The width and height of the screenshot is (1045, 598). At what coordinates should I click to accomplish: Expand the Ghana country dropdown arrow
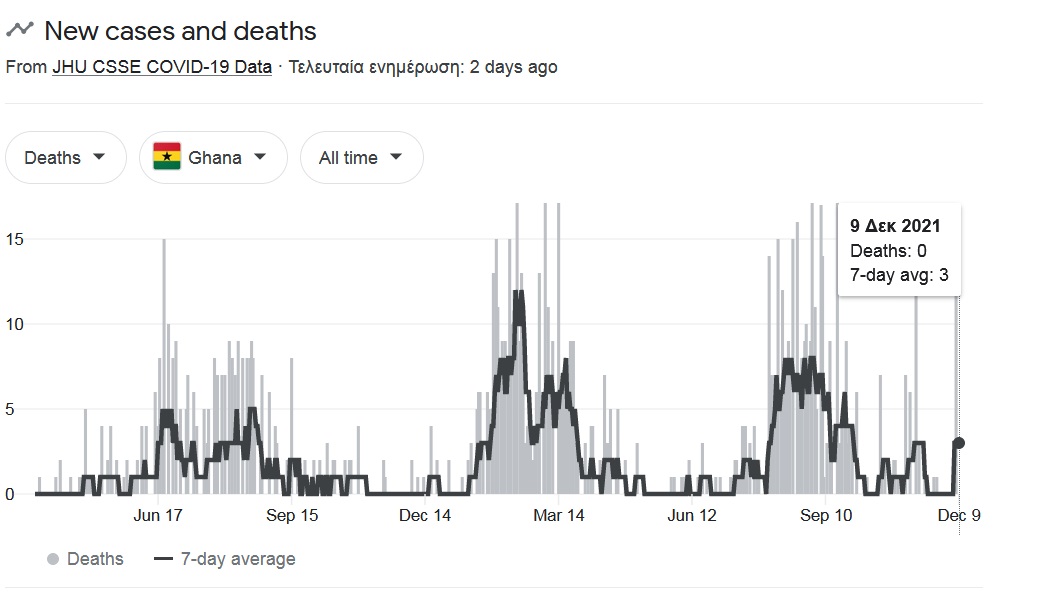point(260,157)
